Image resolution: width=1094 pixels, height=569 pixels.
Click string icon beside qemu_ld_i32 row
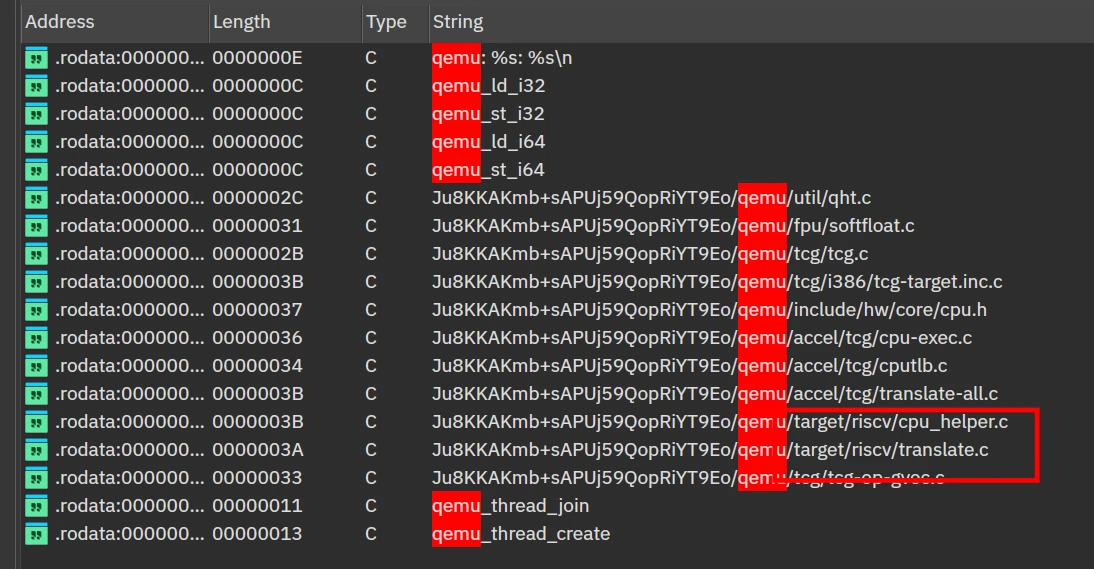click(x=36, y=86)
